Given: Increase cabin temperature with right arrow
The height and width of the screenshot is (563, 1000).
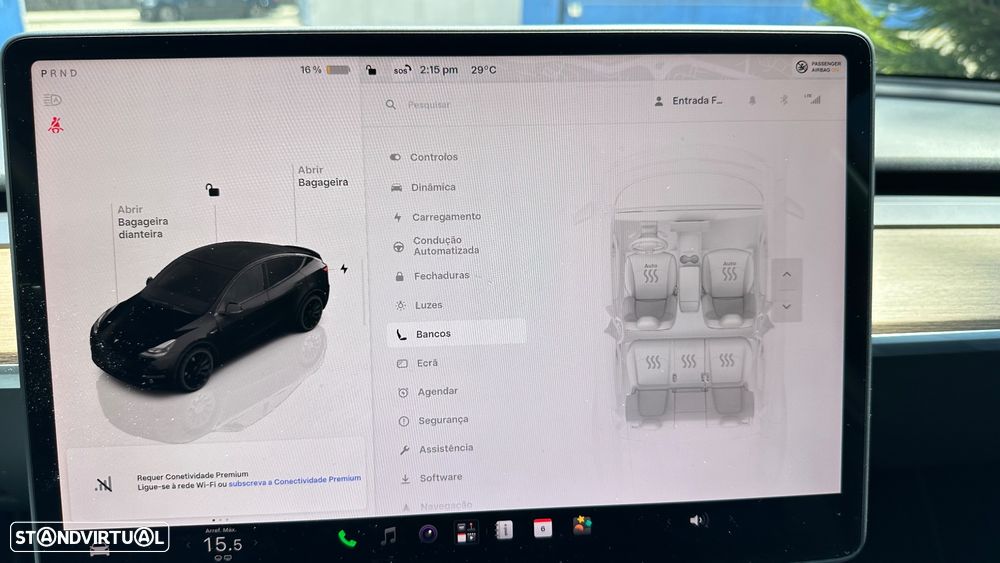Looking at the screenshot, I should pyautogui.click(x=256, y=543).
